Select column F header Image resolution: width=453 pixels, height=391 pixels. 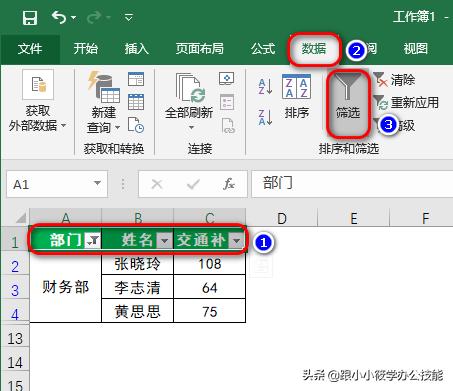pyautogui.click(x=422, y=218)
